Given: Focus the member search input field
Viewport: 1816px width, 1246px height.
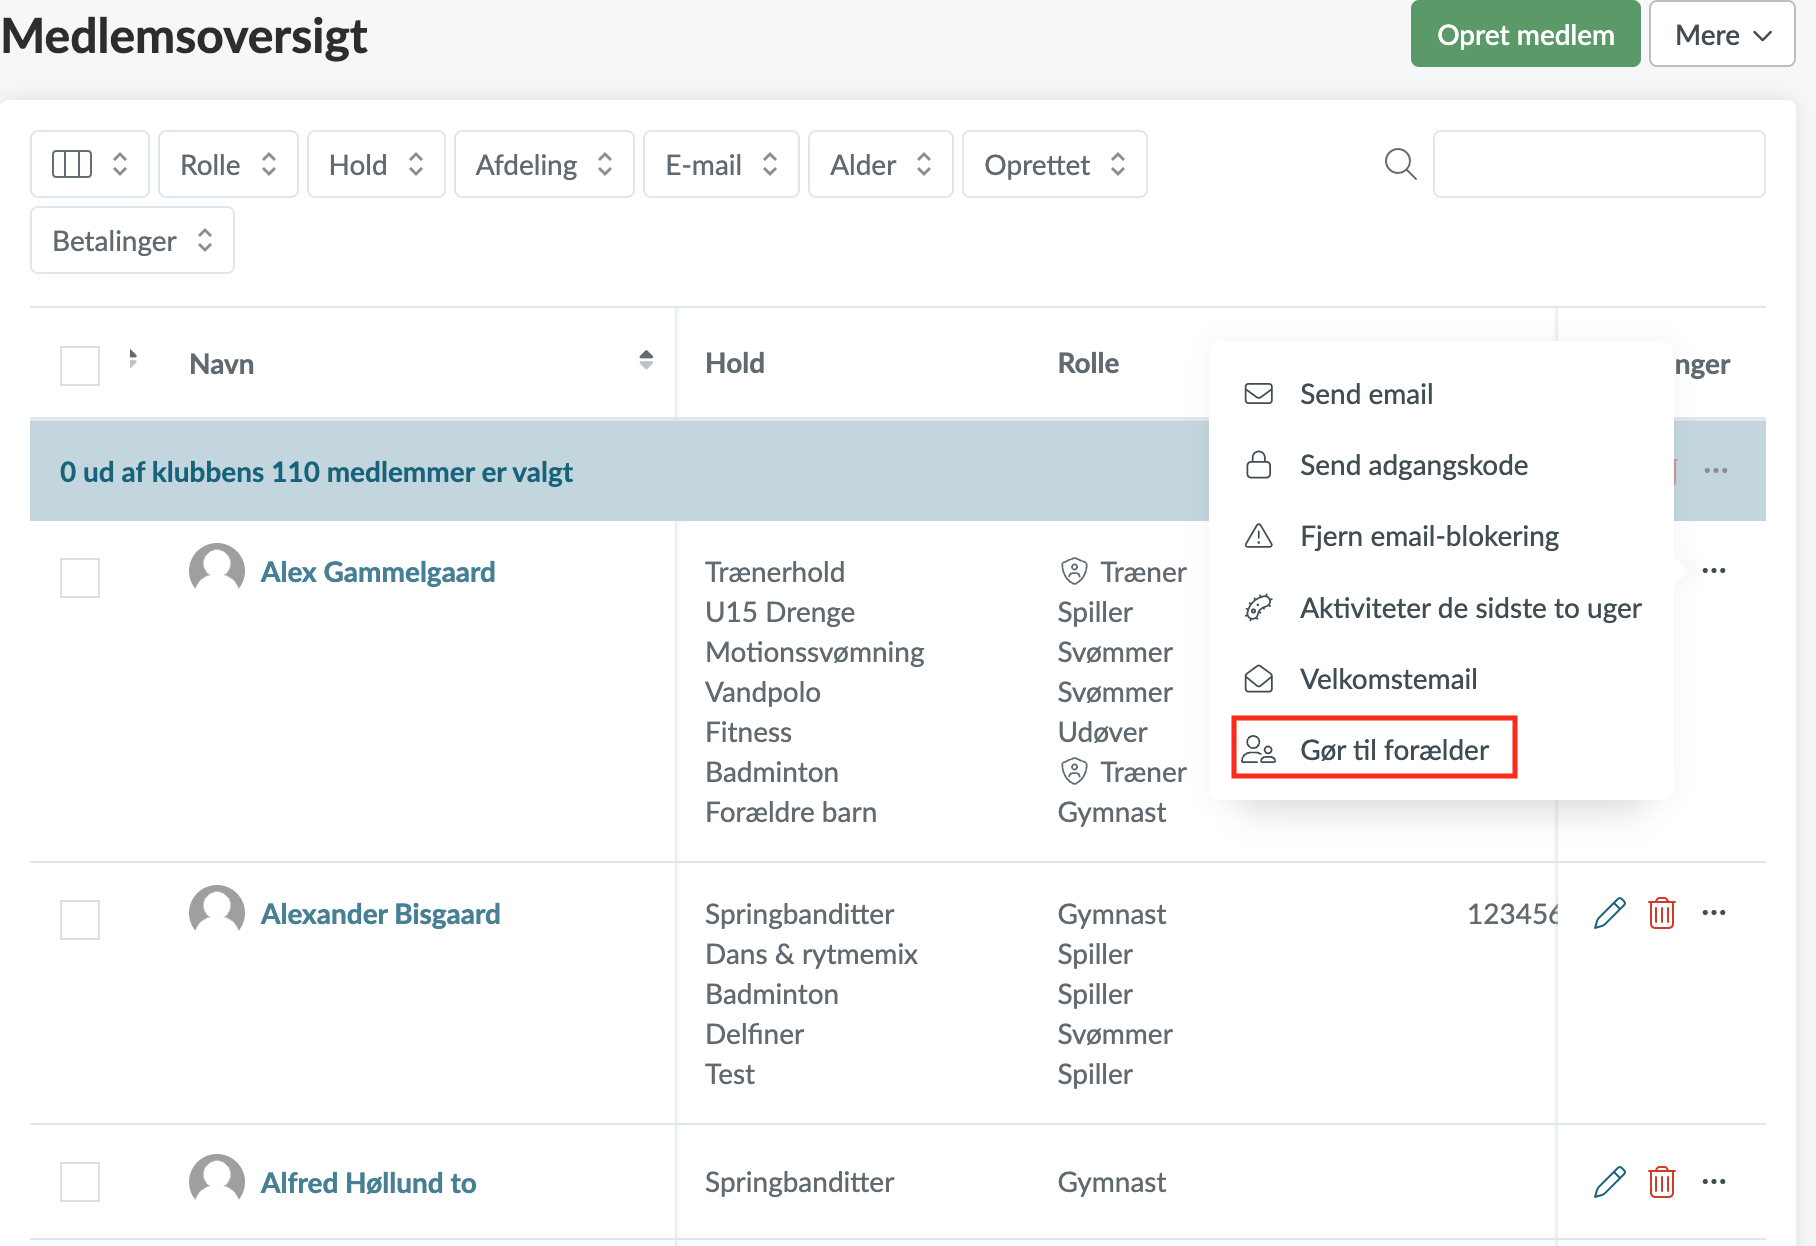Looking at the screenshot, I should [x=1598, y=164].
